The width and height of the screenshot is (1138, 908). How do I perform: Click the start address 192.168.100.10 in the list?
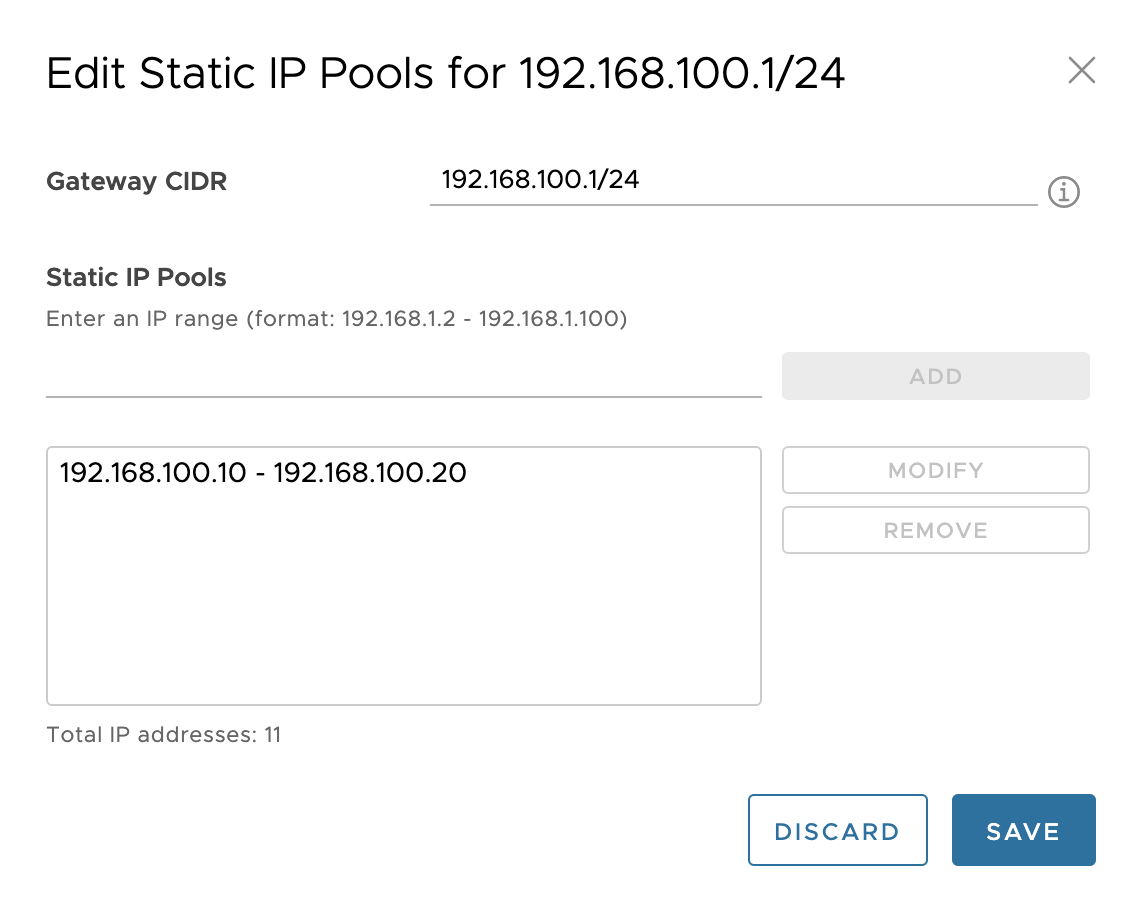[152, 472]
